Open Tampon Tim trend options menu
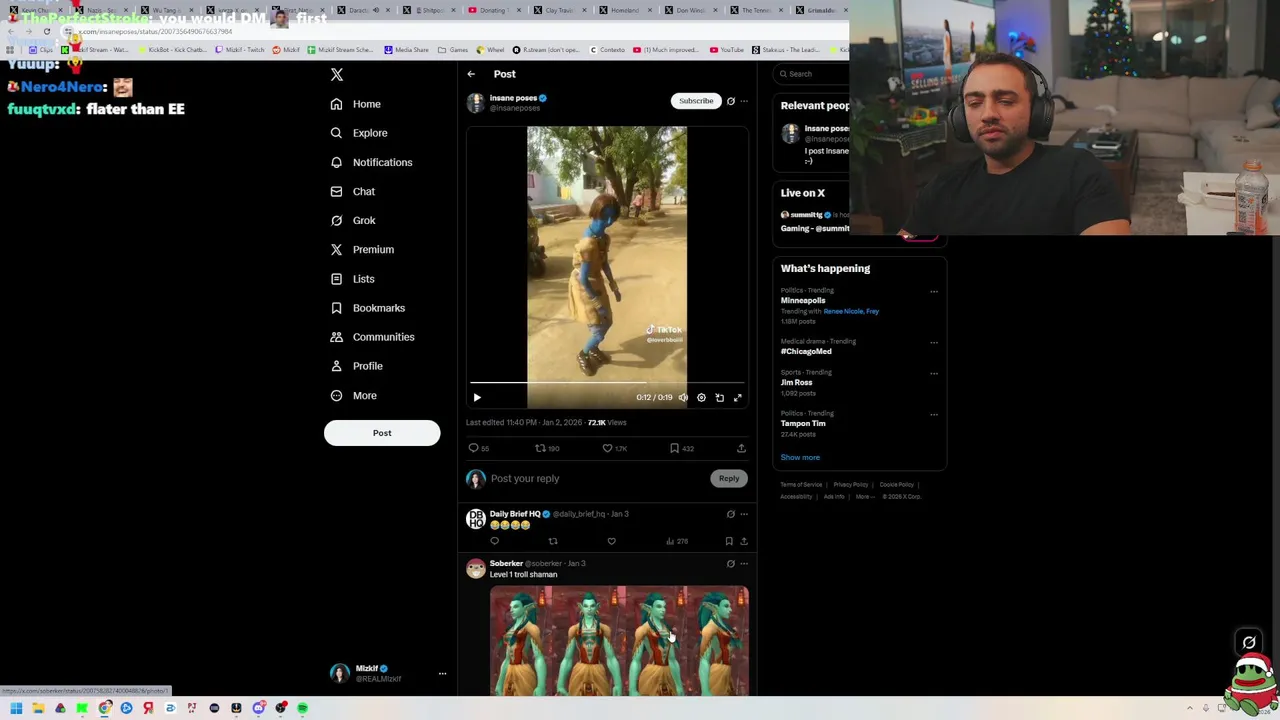Image resolution: width=1280 pixels, height=720 pixels. coord(934,415)
